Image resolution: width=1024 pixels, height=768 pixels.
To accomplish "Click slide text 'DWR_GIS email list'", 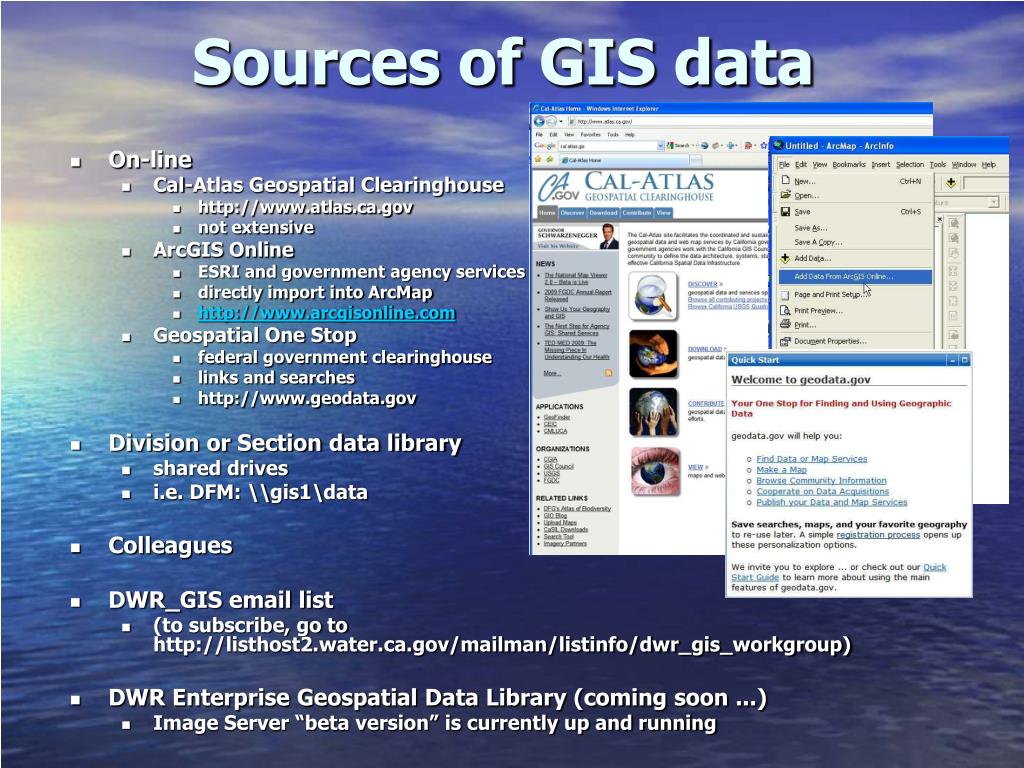I will tap(221, 600).
